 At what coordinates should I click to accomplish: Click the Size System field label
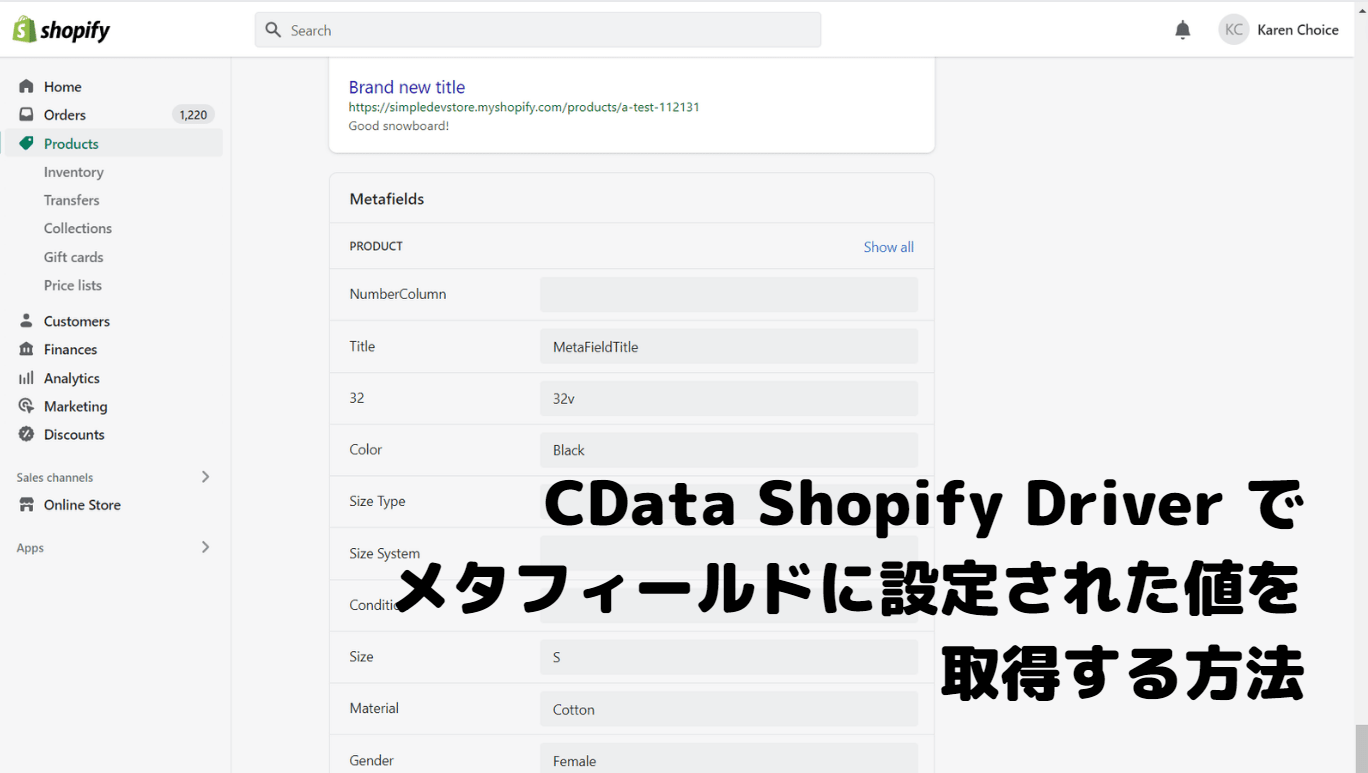point(385,553)
